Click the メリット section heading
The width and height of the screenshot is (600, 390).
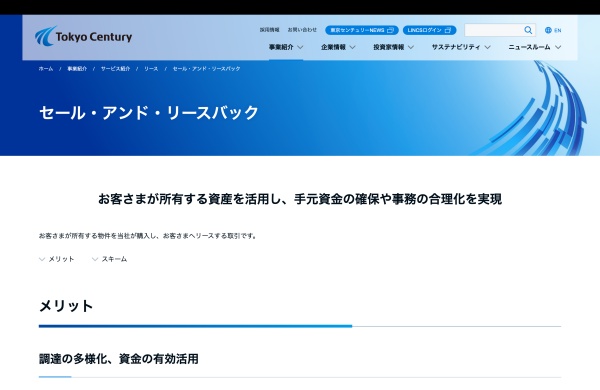[x=66, y=306]
